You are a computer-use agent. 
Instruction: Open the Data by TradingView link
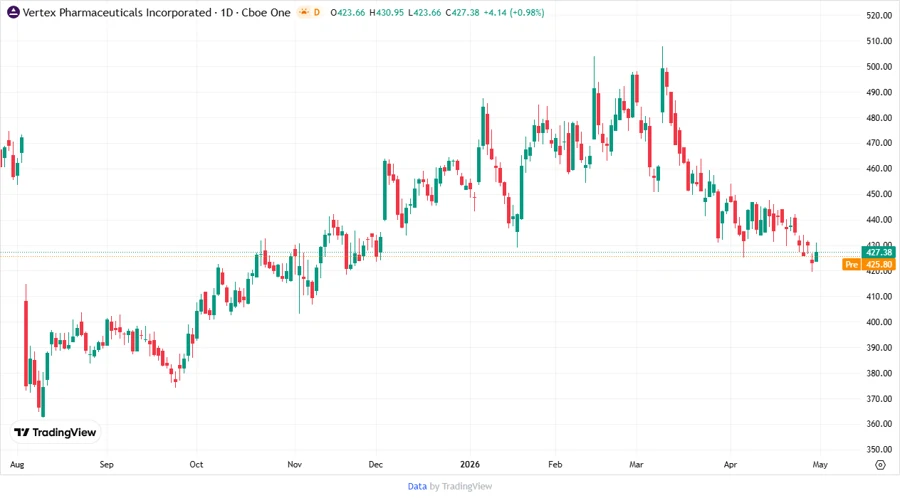[449, 486]
